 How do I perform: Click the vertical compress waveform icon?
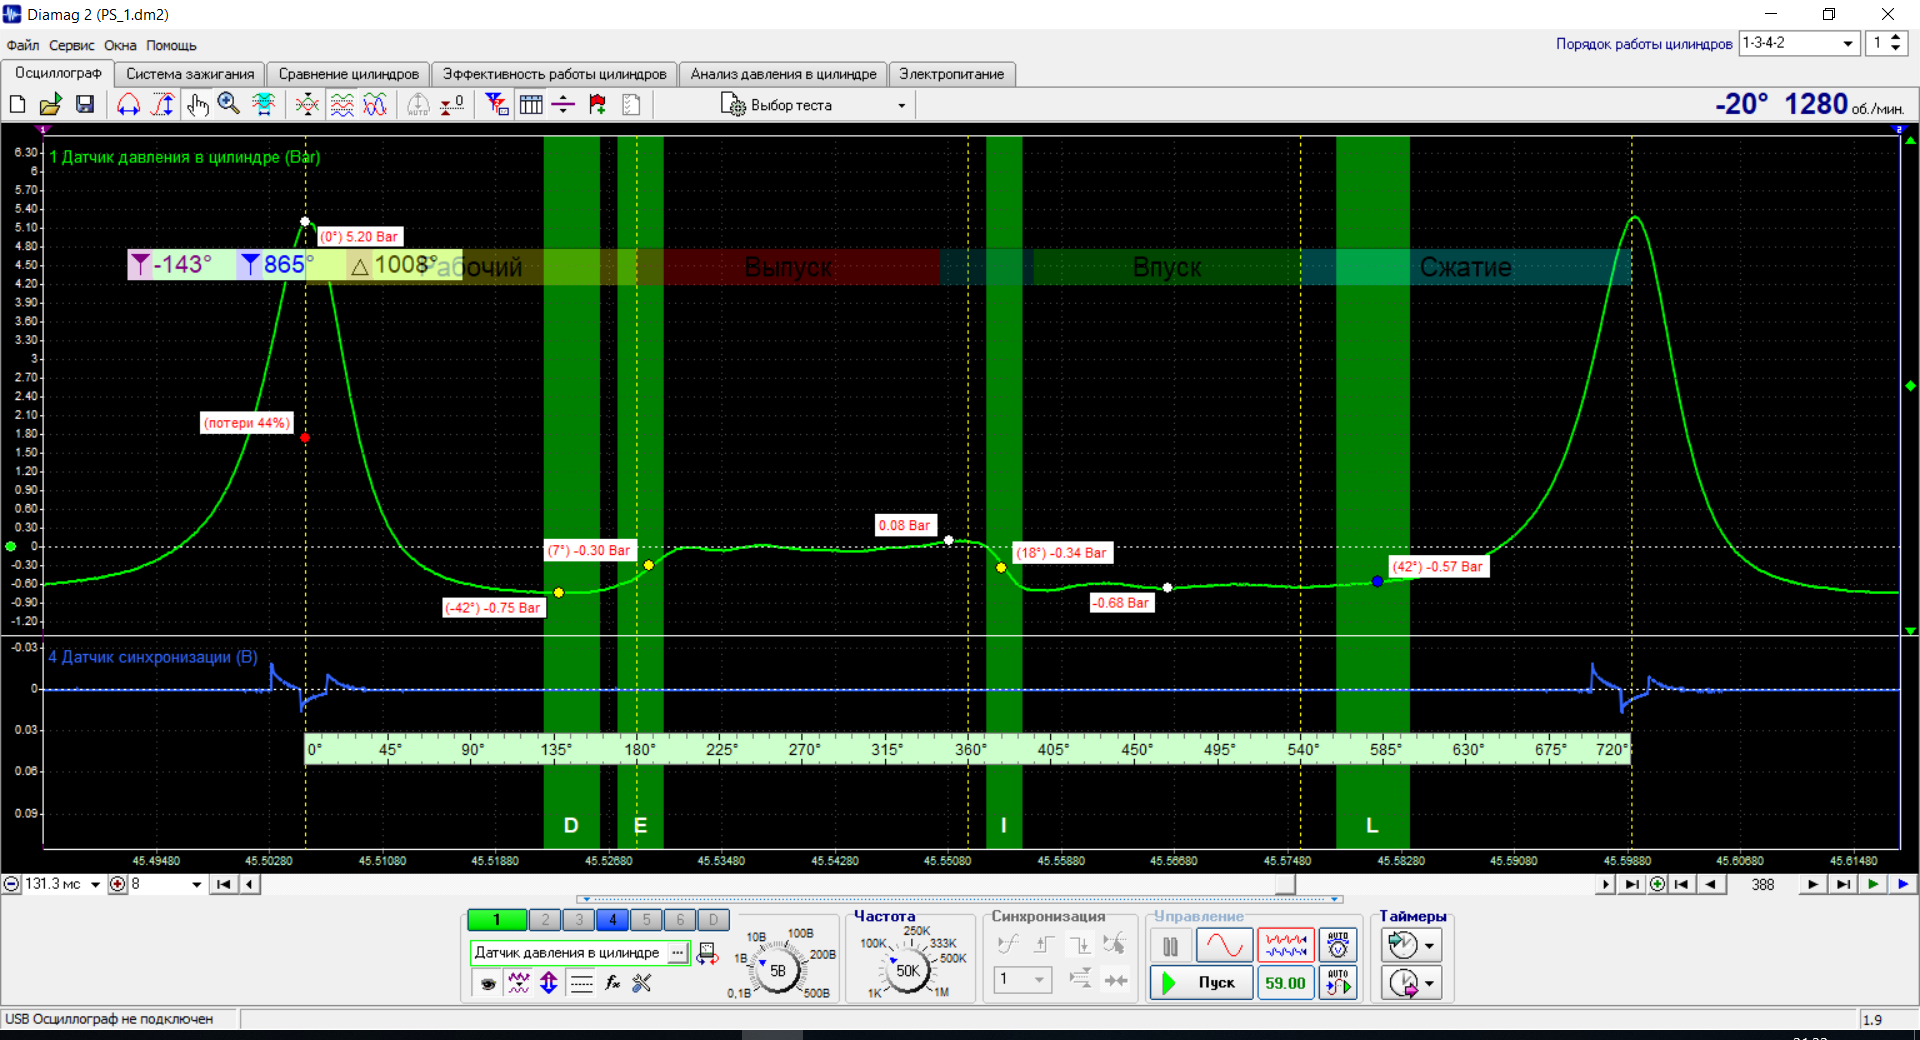tap(307, 104)
